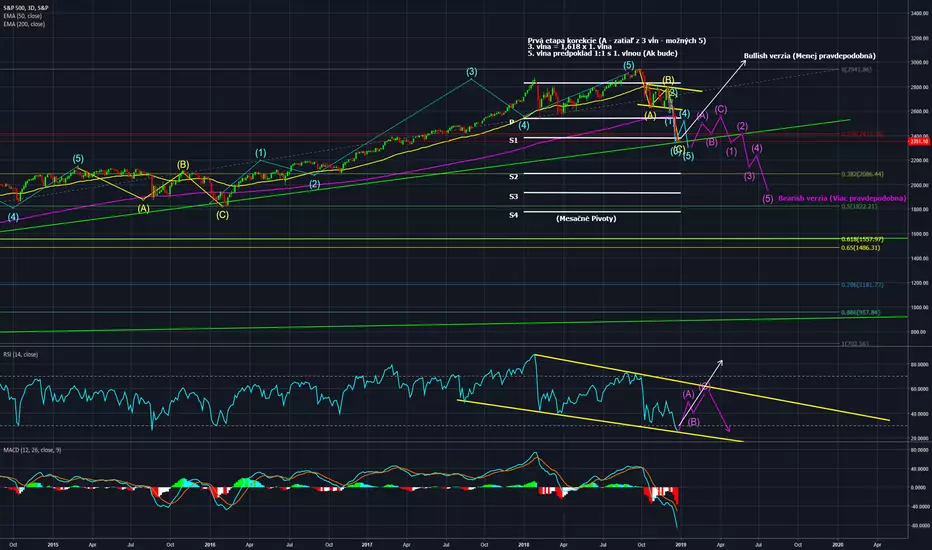Select yellow wave (B) label in late 2015

[182, 165]
